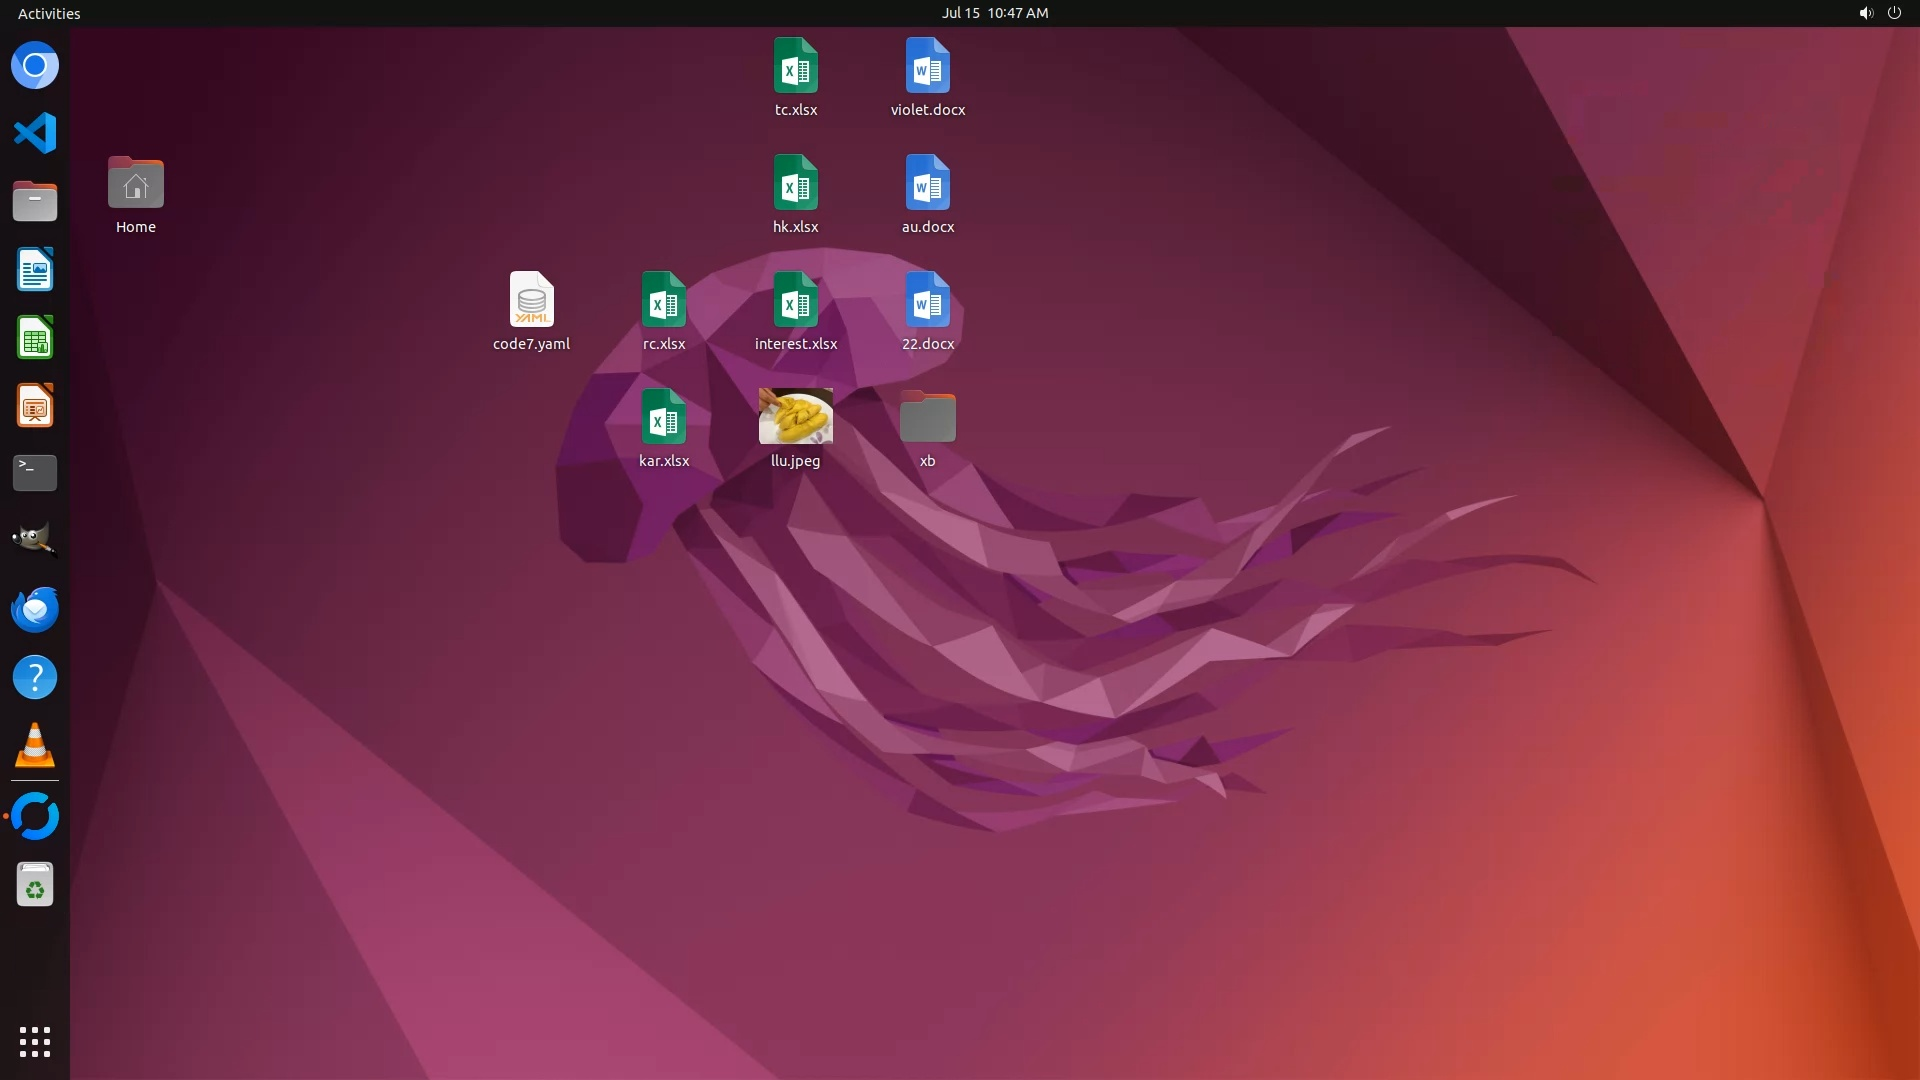Open the Trash from dock
Viewport: 1920px width, 1080px height.
[x=35, y=885]
